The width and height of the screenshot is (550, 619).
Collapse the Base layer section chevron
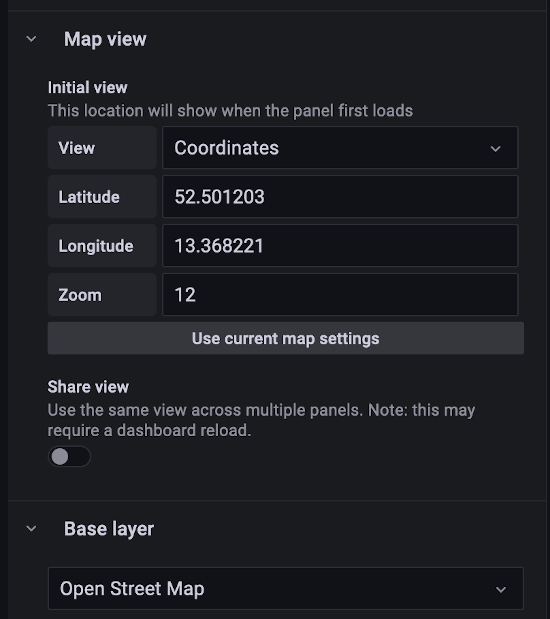(x=31, y=529)
